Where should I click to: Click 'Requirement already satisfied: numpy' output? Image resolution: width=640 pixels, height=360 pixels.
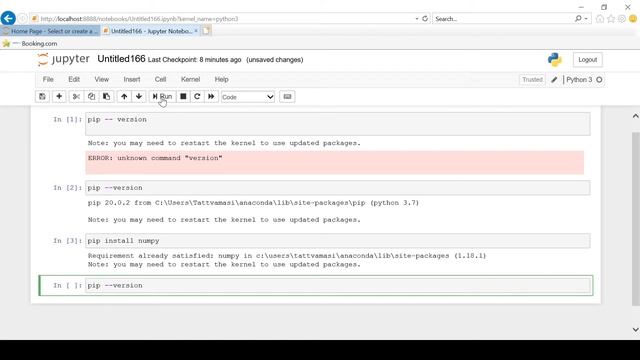(287, 256)
